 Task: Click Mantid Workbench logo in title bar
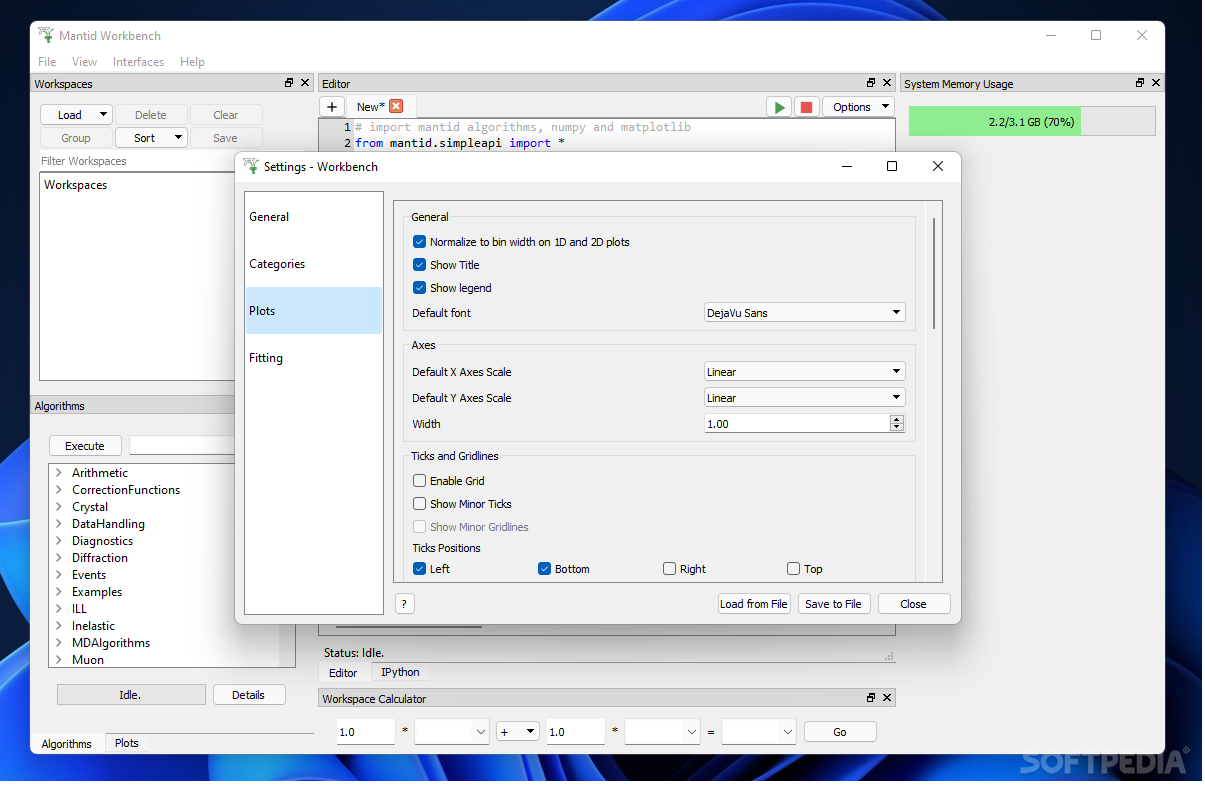click(x=46, y=35)
